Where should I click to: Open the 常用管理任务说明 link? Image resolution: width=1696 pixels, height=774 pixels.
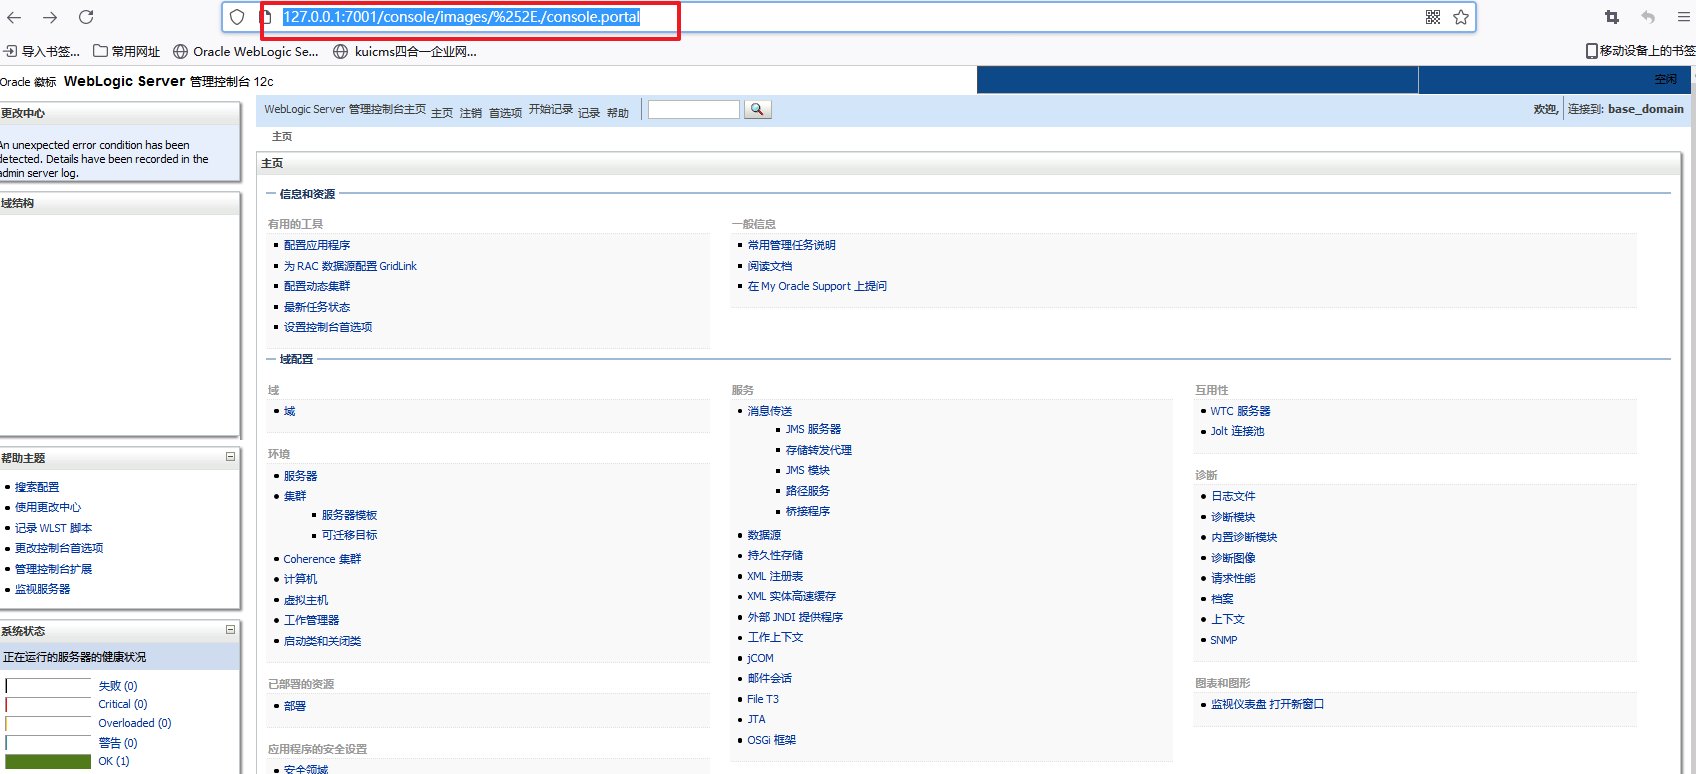pyautogui.click(x=792, y=245)
